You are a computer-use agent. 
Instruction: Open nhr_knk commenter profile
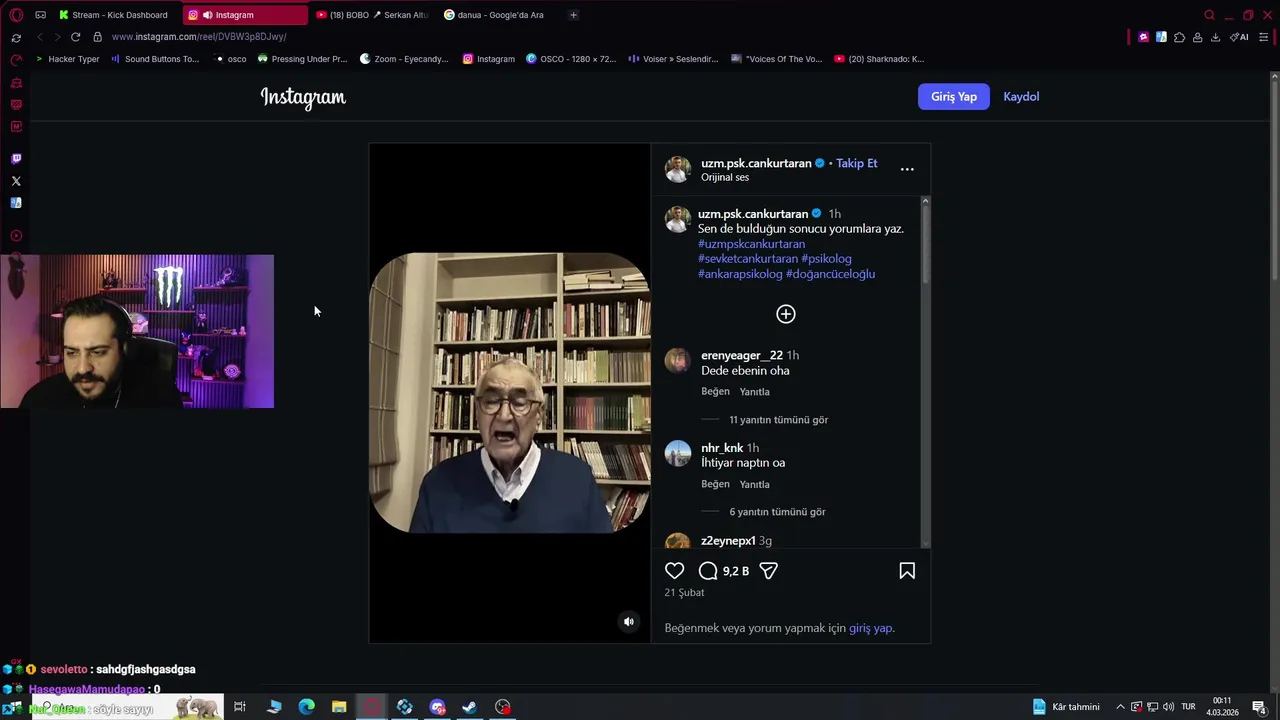coord(722,448)
